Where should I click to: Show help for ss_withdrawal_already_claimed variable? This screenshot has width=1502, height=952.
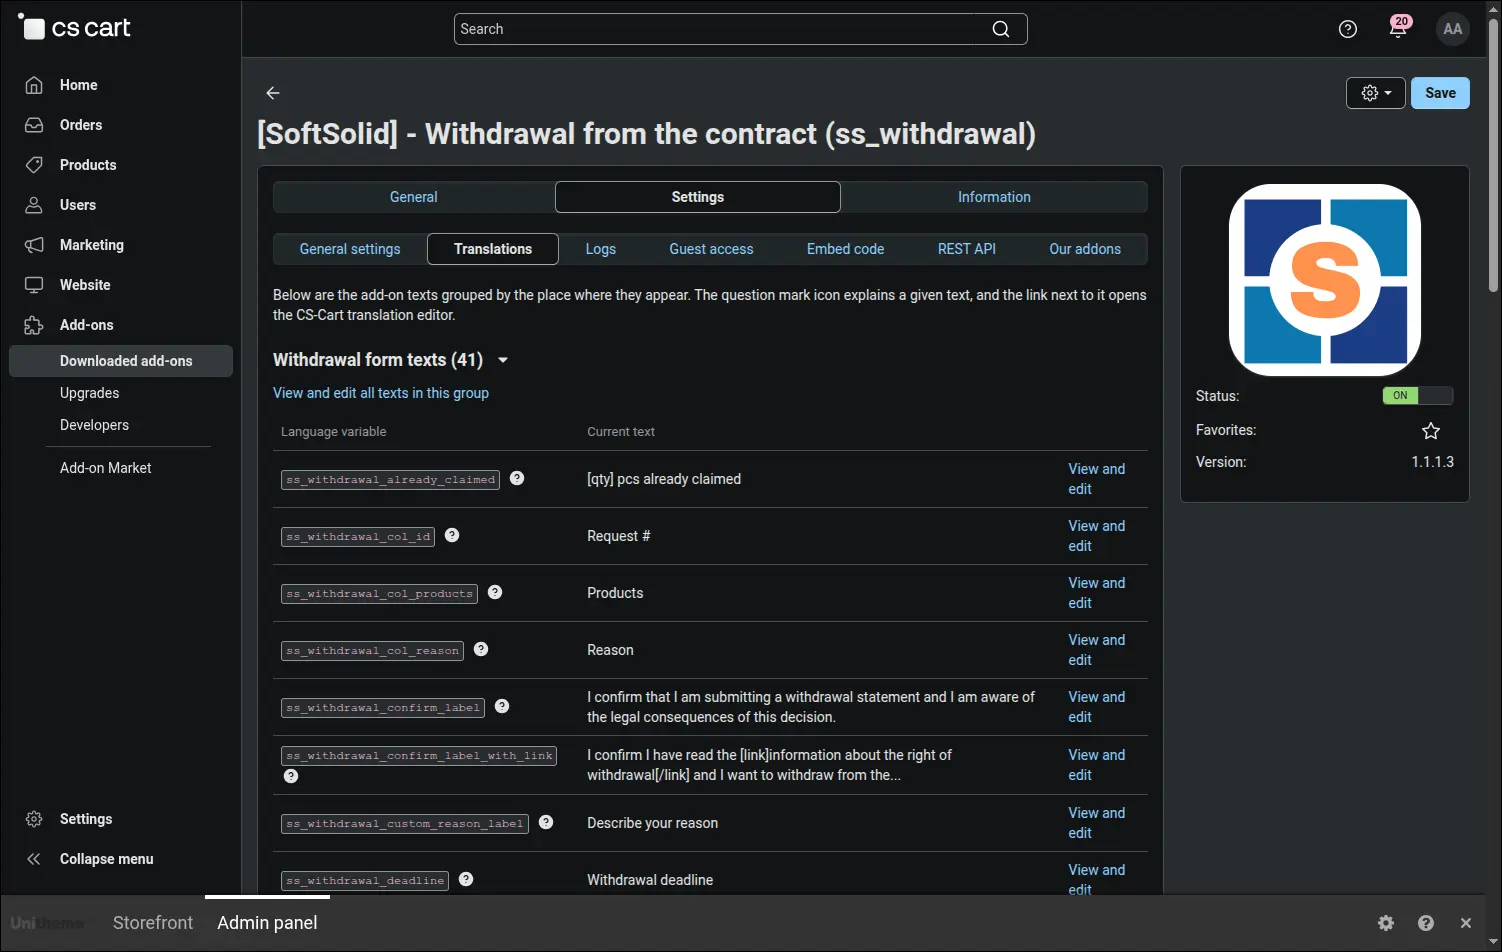pyautogui.click(x=517, y=478)
